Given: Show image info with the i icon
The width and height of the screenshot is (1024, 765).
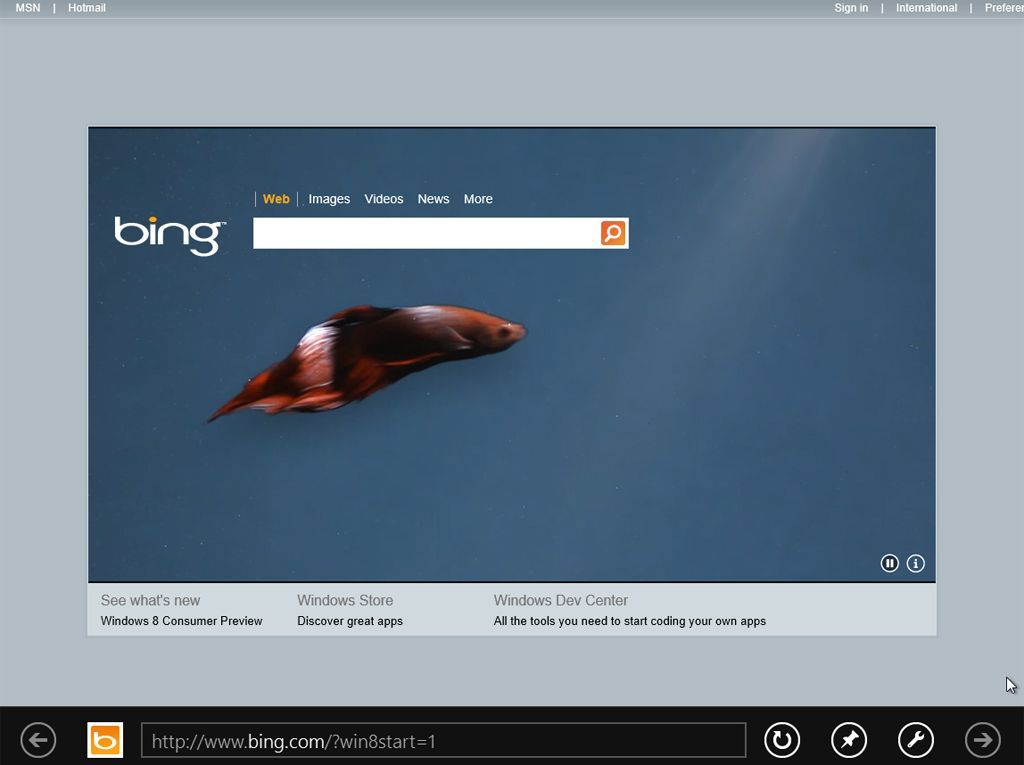Looking at the screenshot, I should pos(916,563).
